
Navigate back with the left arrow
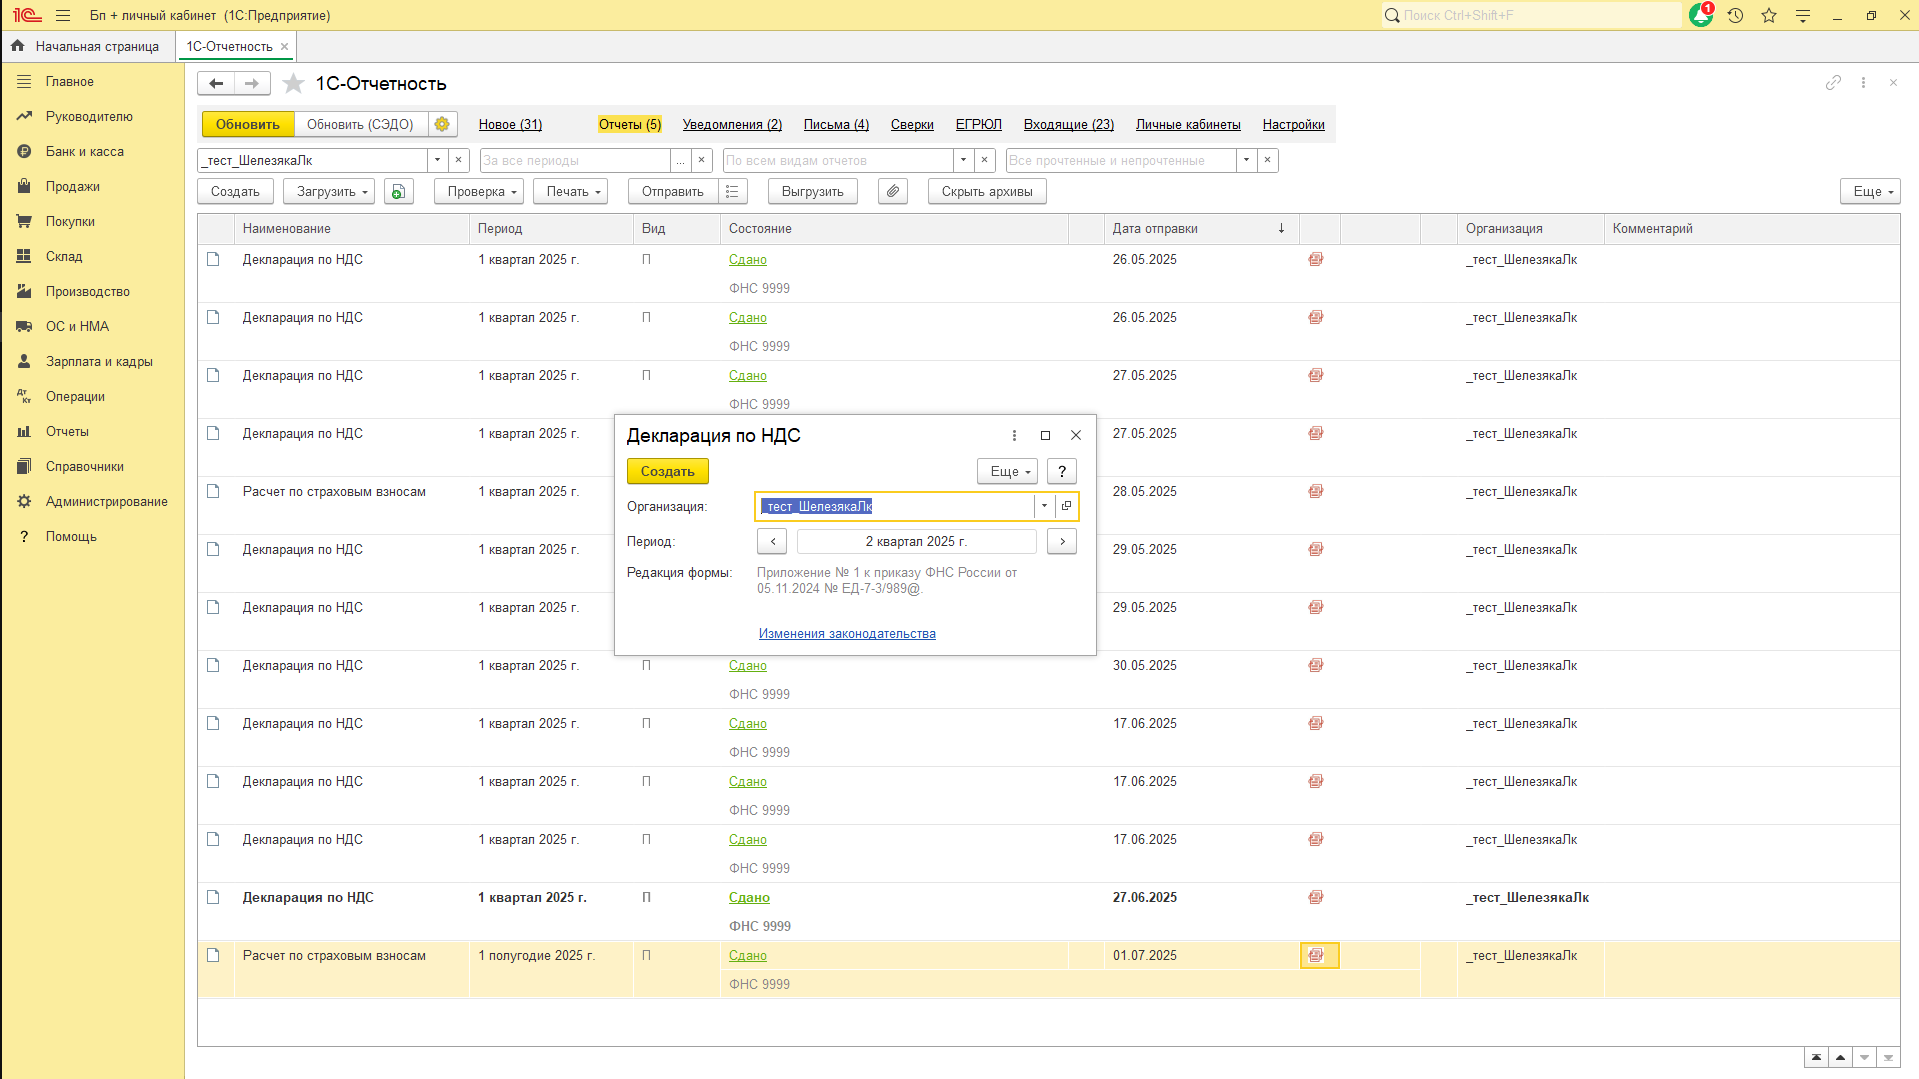pos(216,84)
